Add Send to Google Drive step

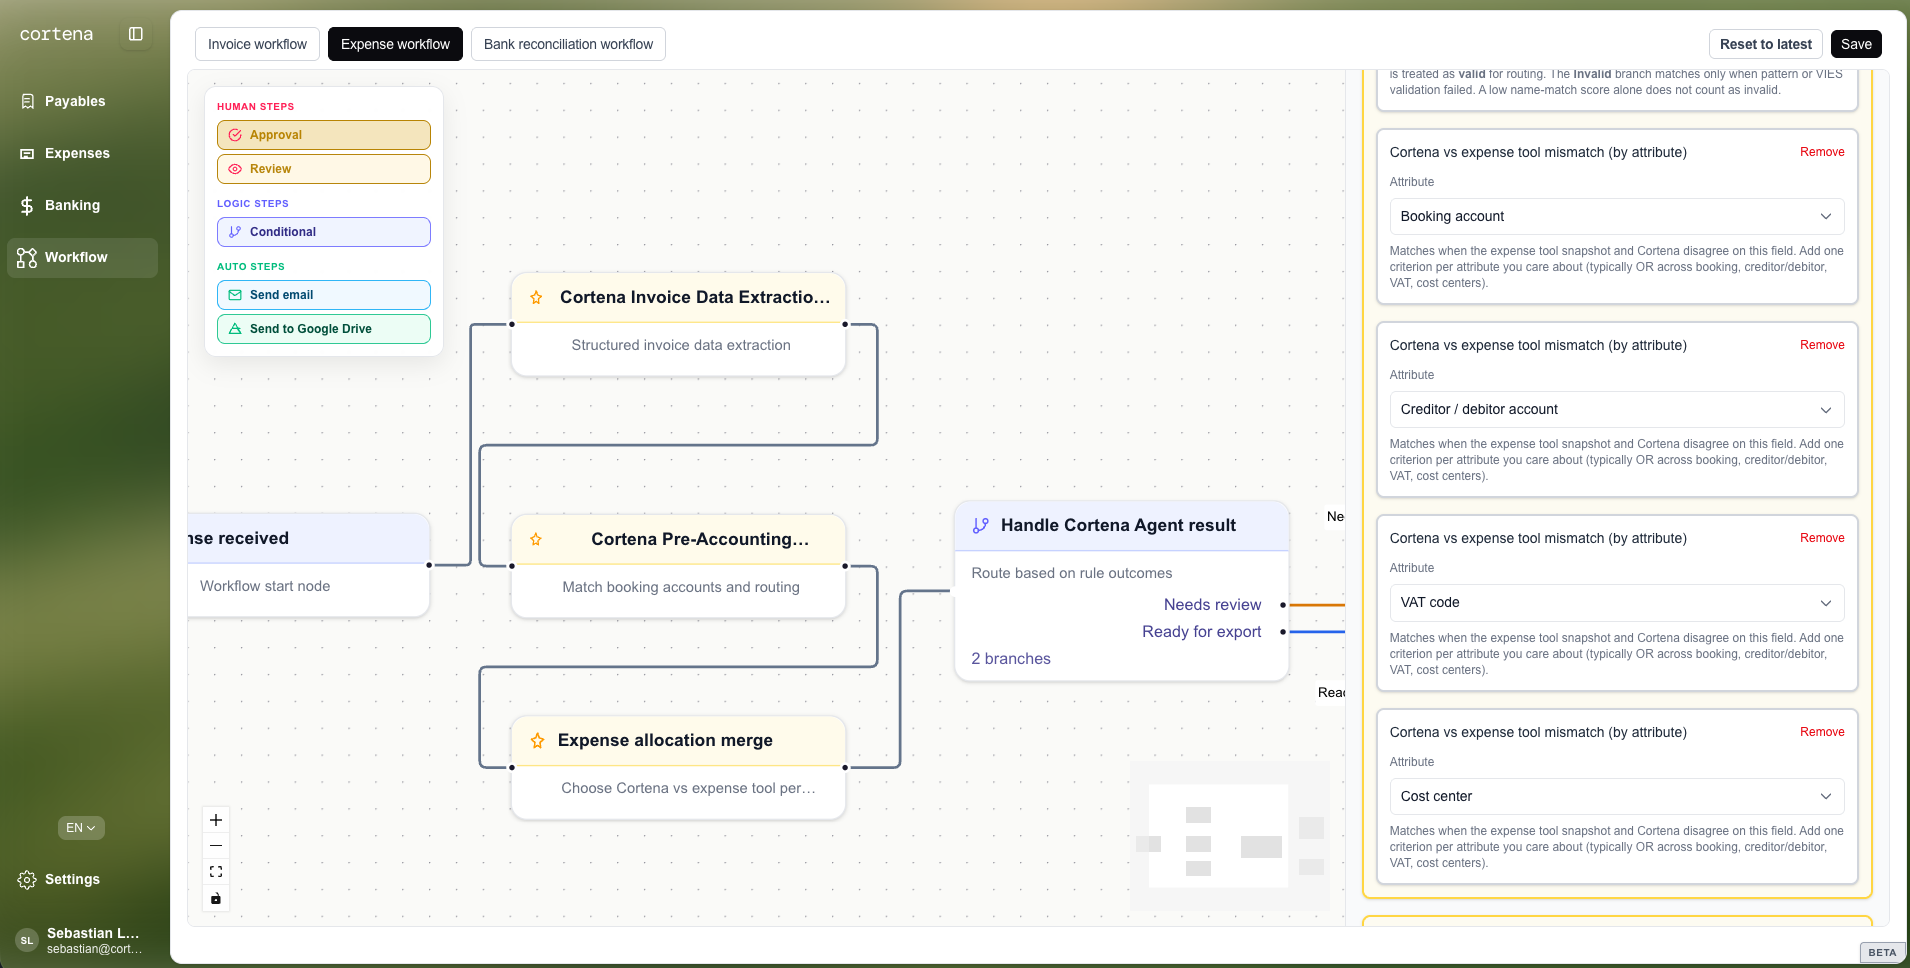[324, 329]
